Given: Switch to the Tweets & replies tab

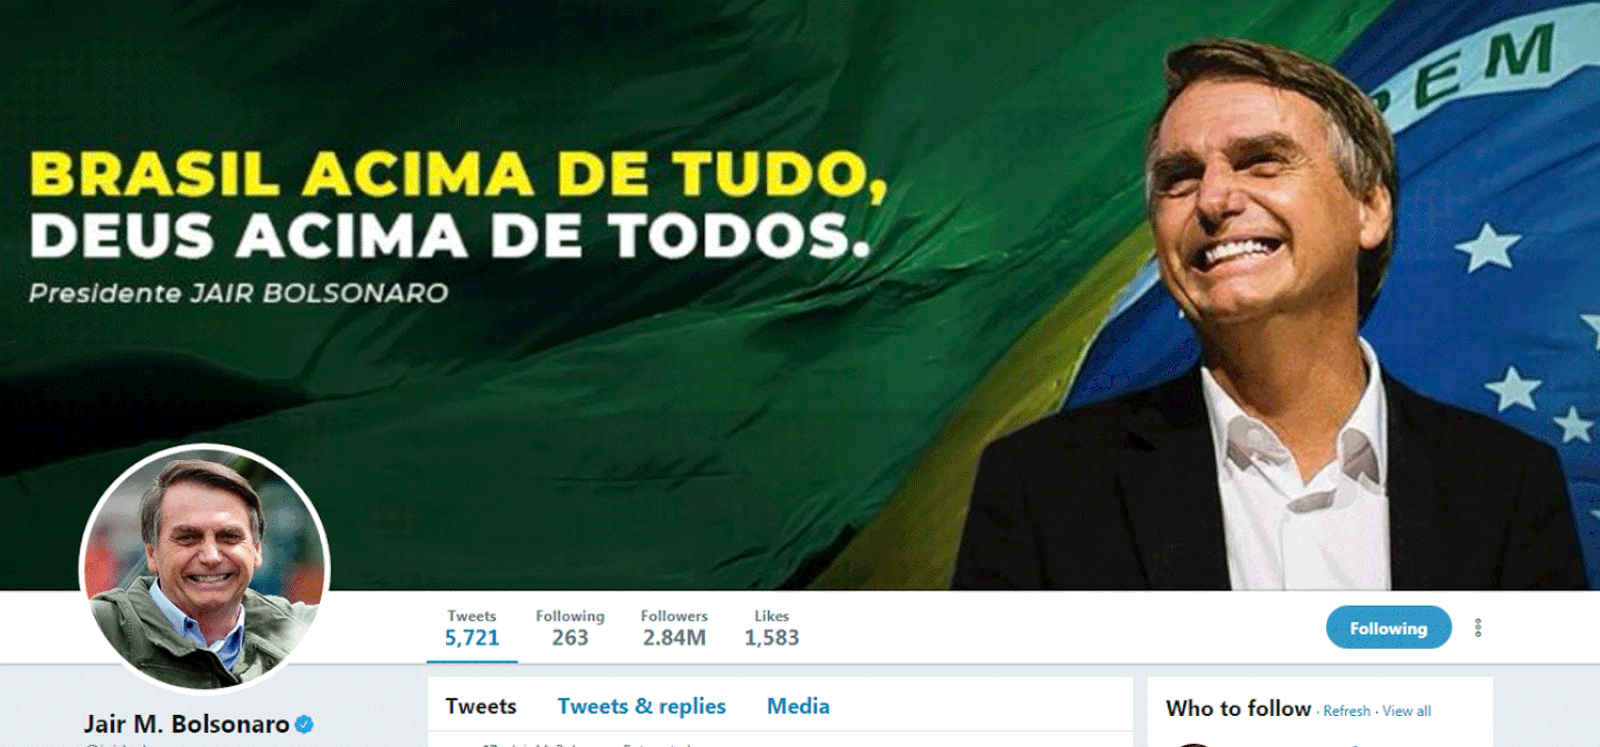Looking at the screenshot, I should pos(642,706).
